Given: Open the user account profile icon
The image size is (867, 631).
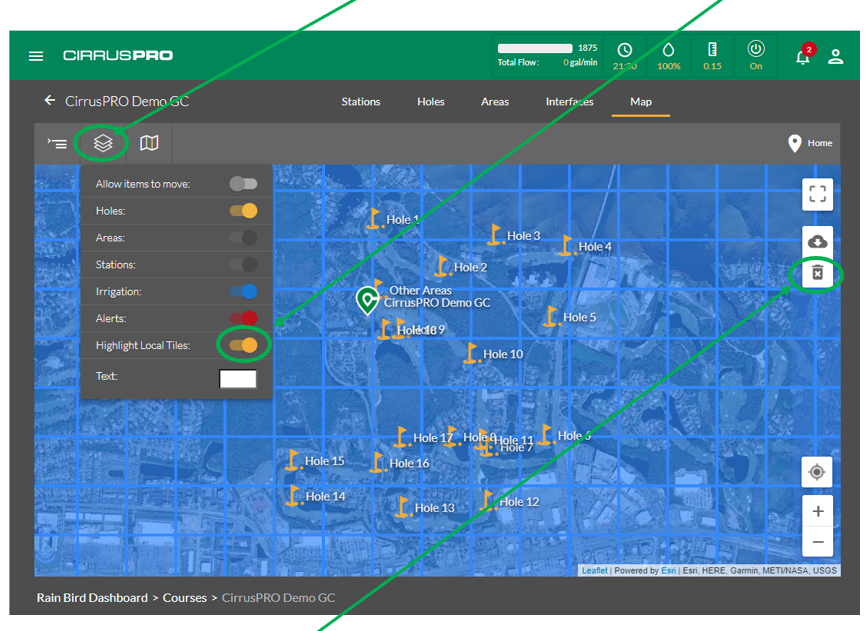Looking at the screenshot, I should [x=835, y=56].
